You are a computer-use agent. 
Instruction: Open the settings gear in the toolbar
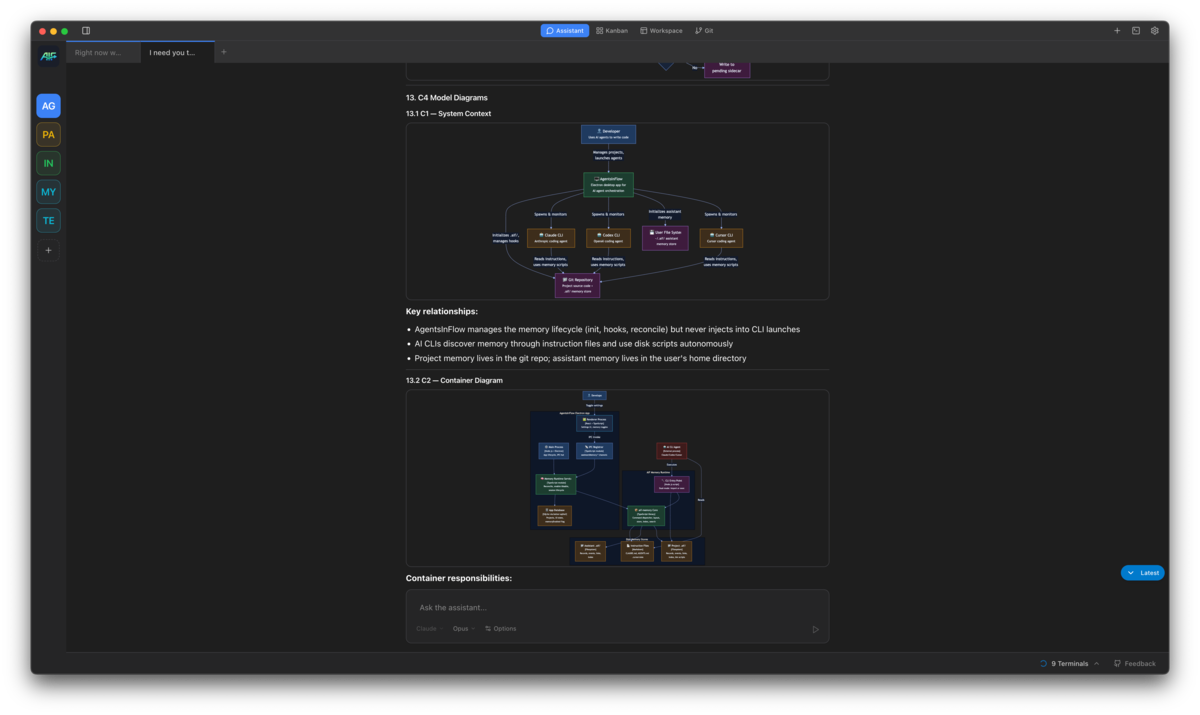1154,30
